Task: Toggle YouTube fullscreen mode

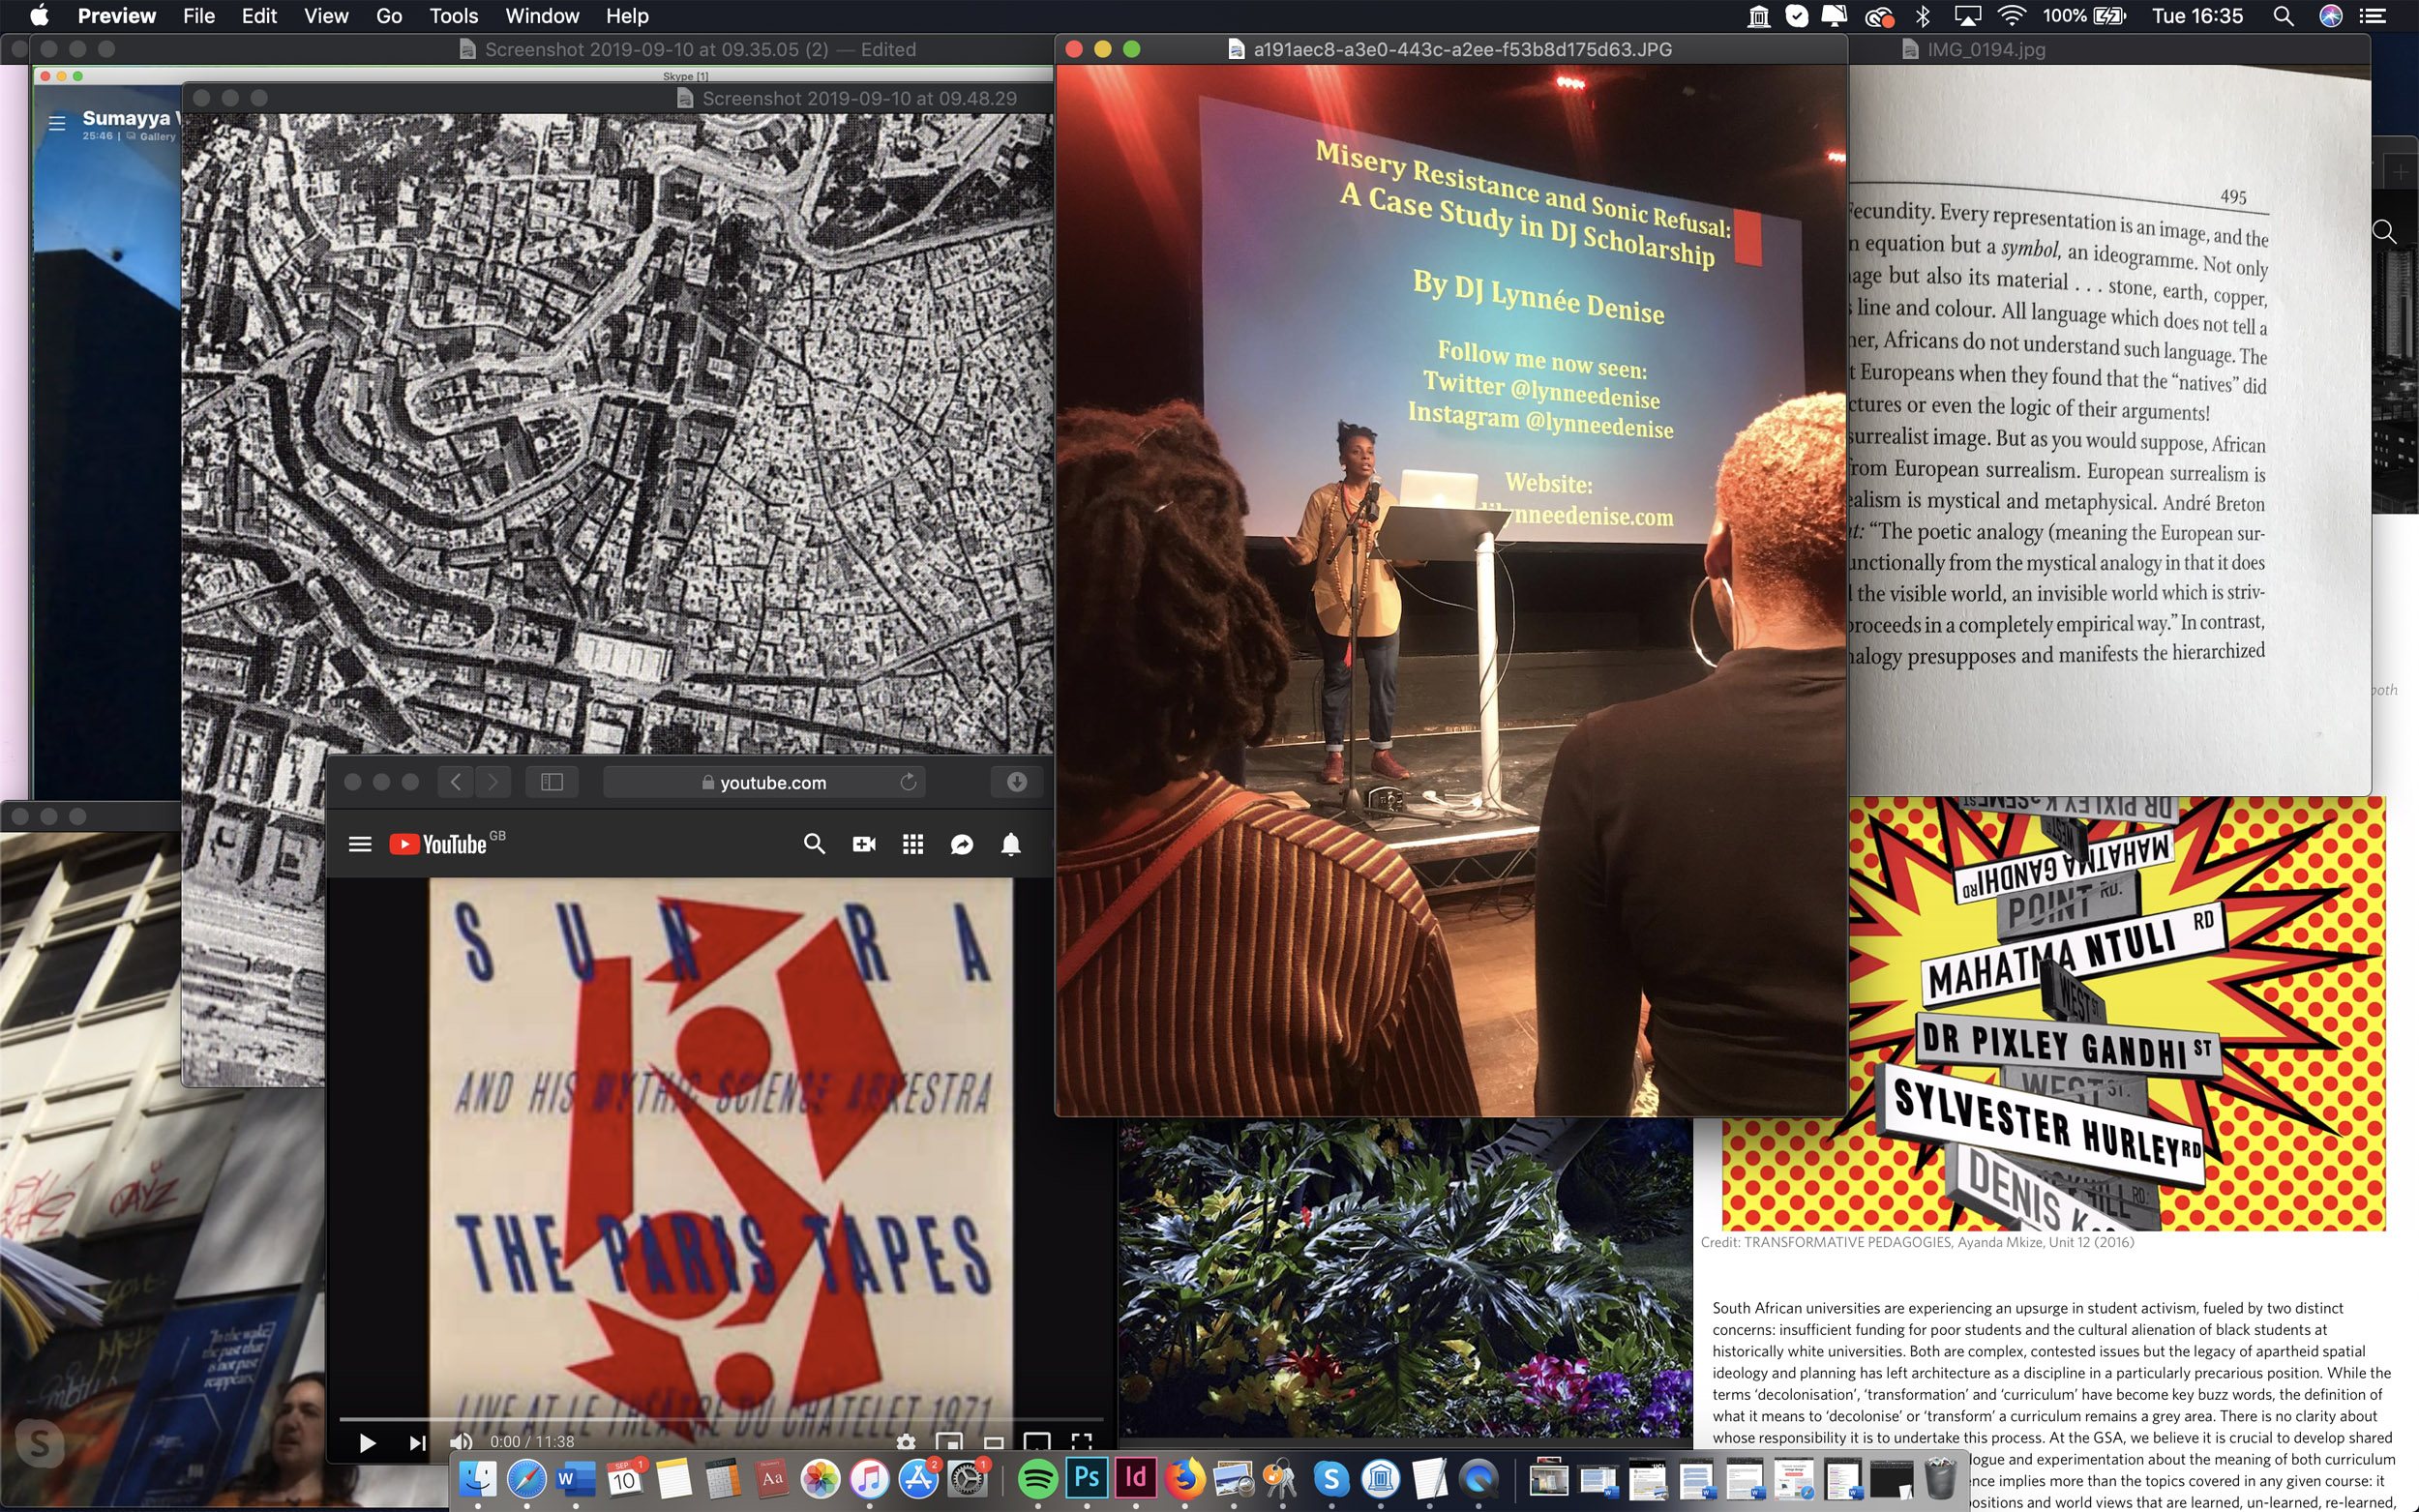Action: pyautogui.click(x=1081, y=1442)
